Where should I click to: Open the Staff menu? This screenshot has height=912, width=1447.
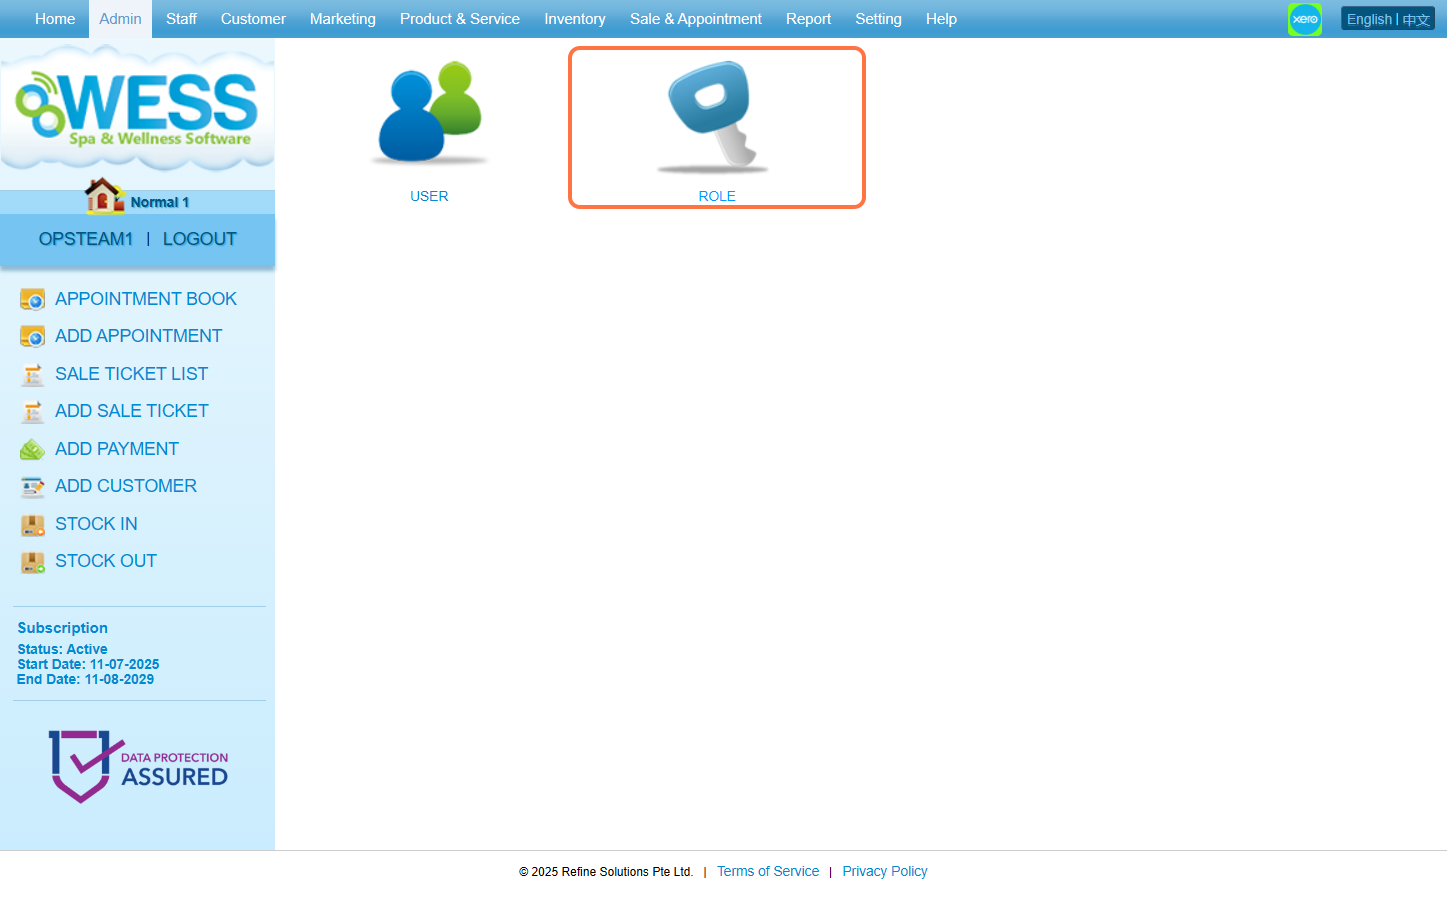[181, 19]
